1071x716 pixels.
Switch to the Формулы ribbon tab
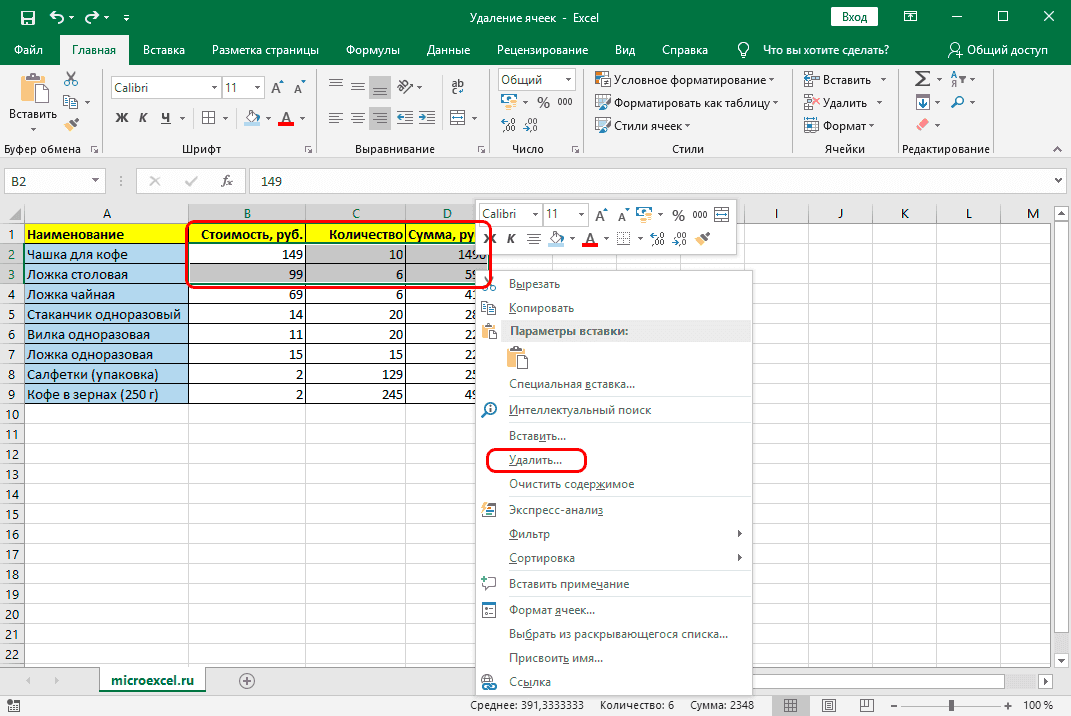pos(372,50)
